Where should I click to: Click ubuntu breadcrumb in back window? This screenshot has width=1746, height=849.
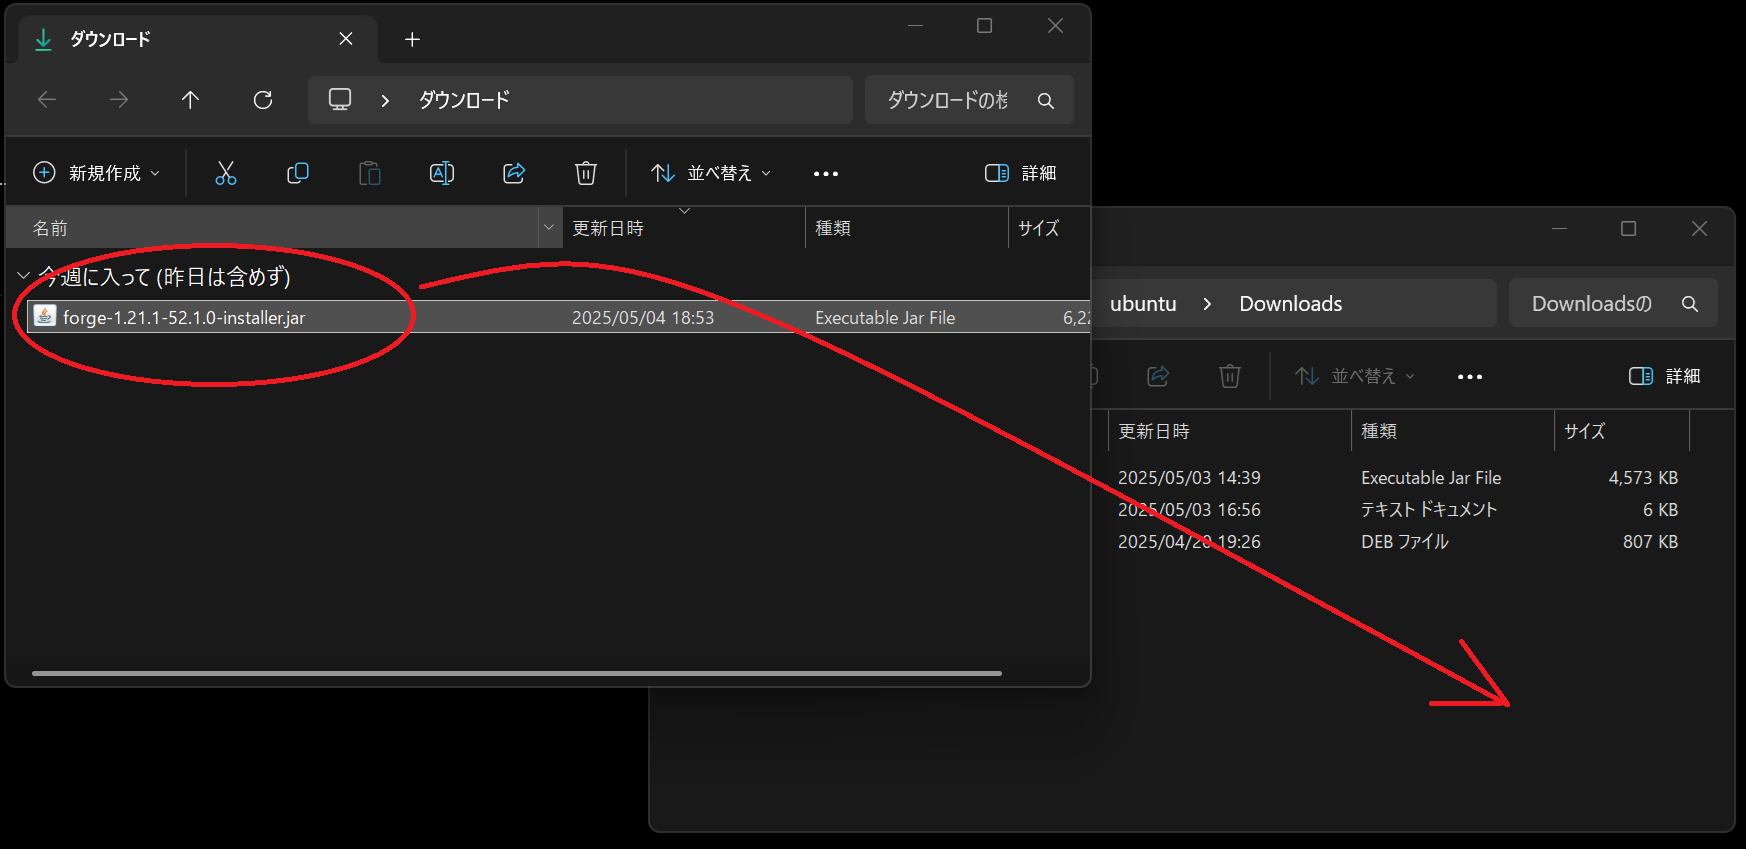(1143, 304)
